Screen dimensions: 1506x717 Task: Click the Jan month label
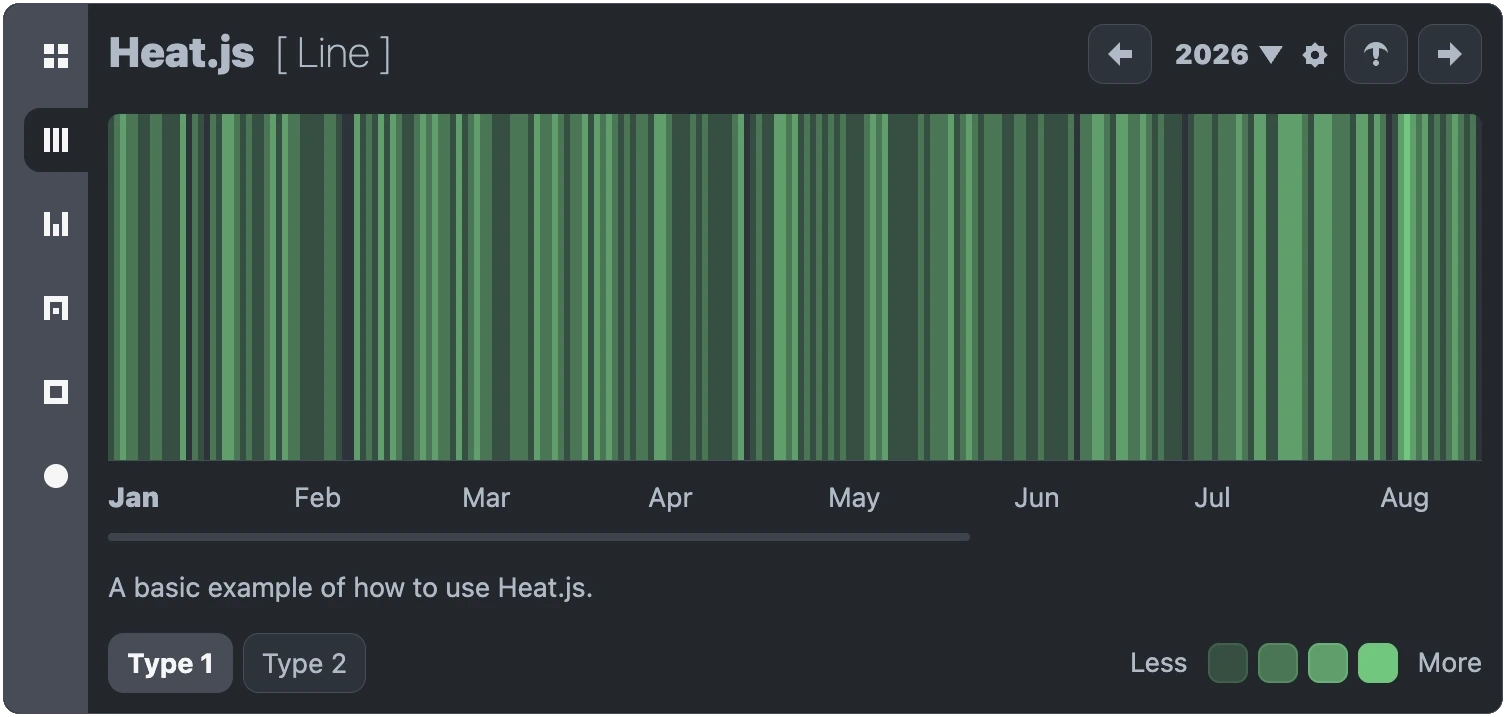point(133,498)
